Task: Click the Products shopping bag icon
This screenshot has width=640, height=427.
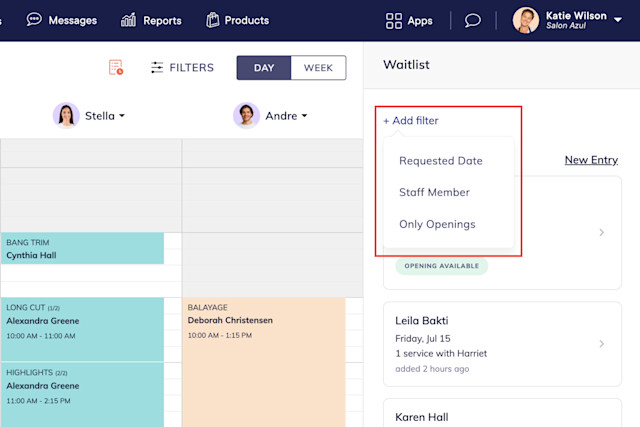Action: 213,20
